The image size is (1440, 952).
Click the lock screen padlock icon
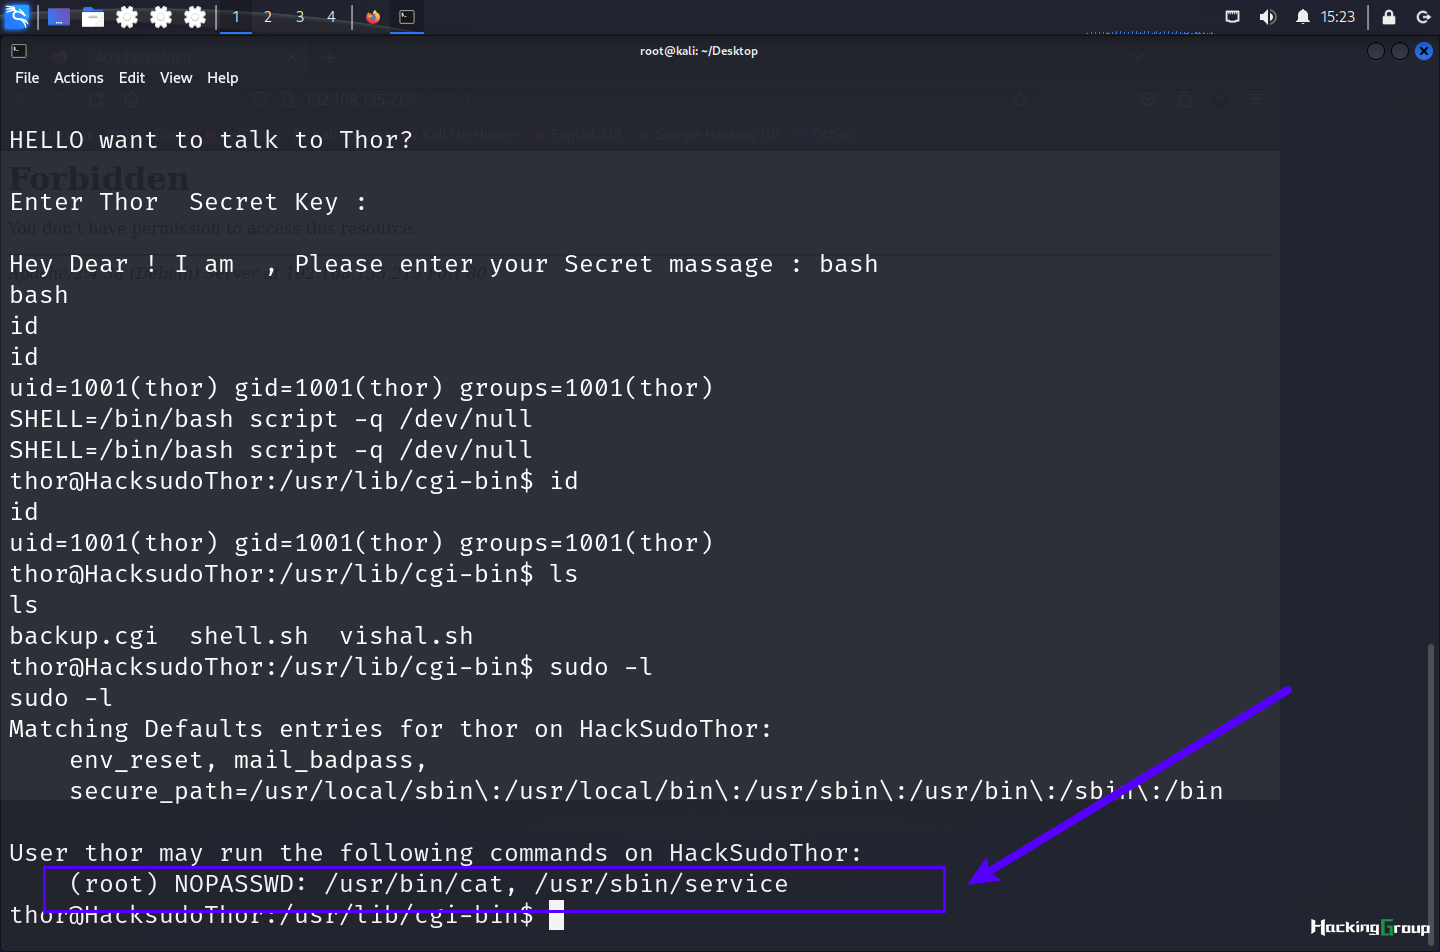click(1389, 17)
